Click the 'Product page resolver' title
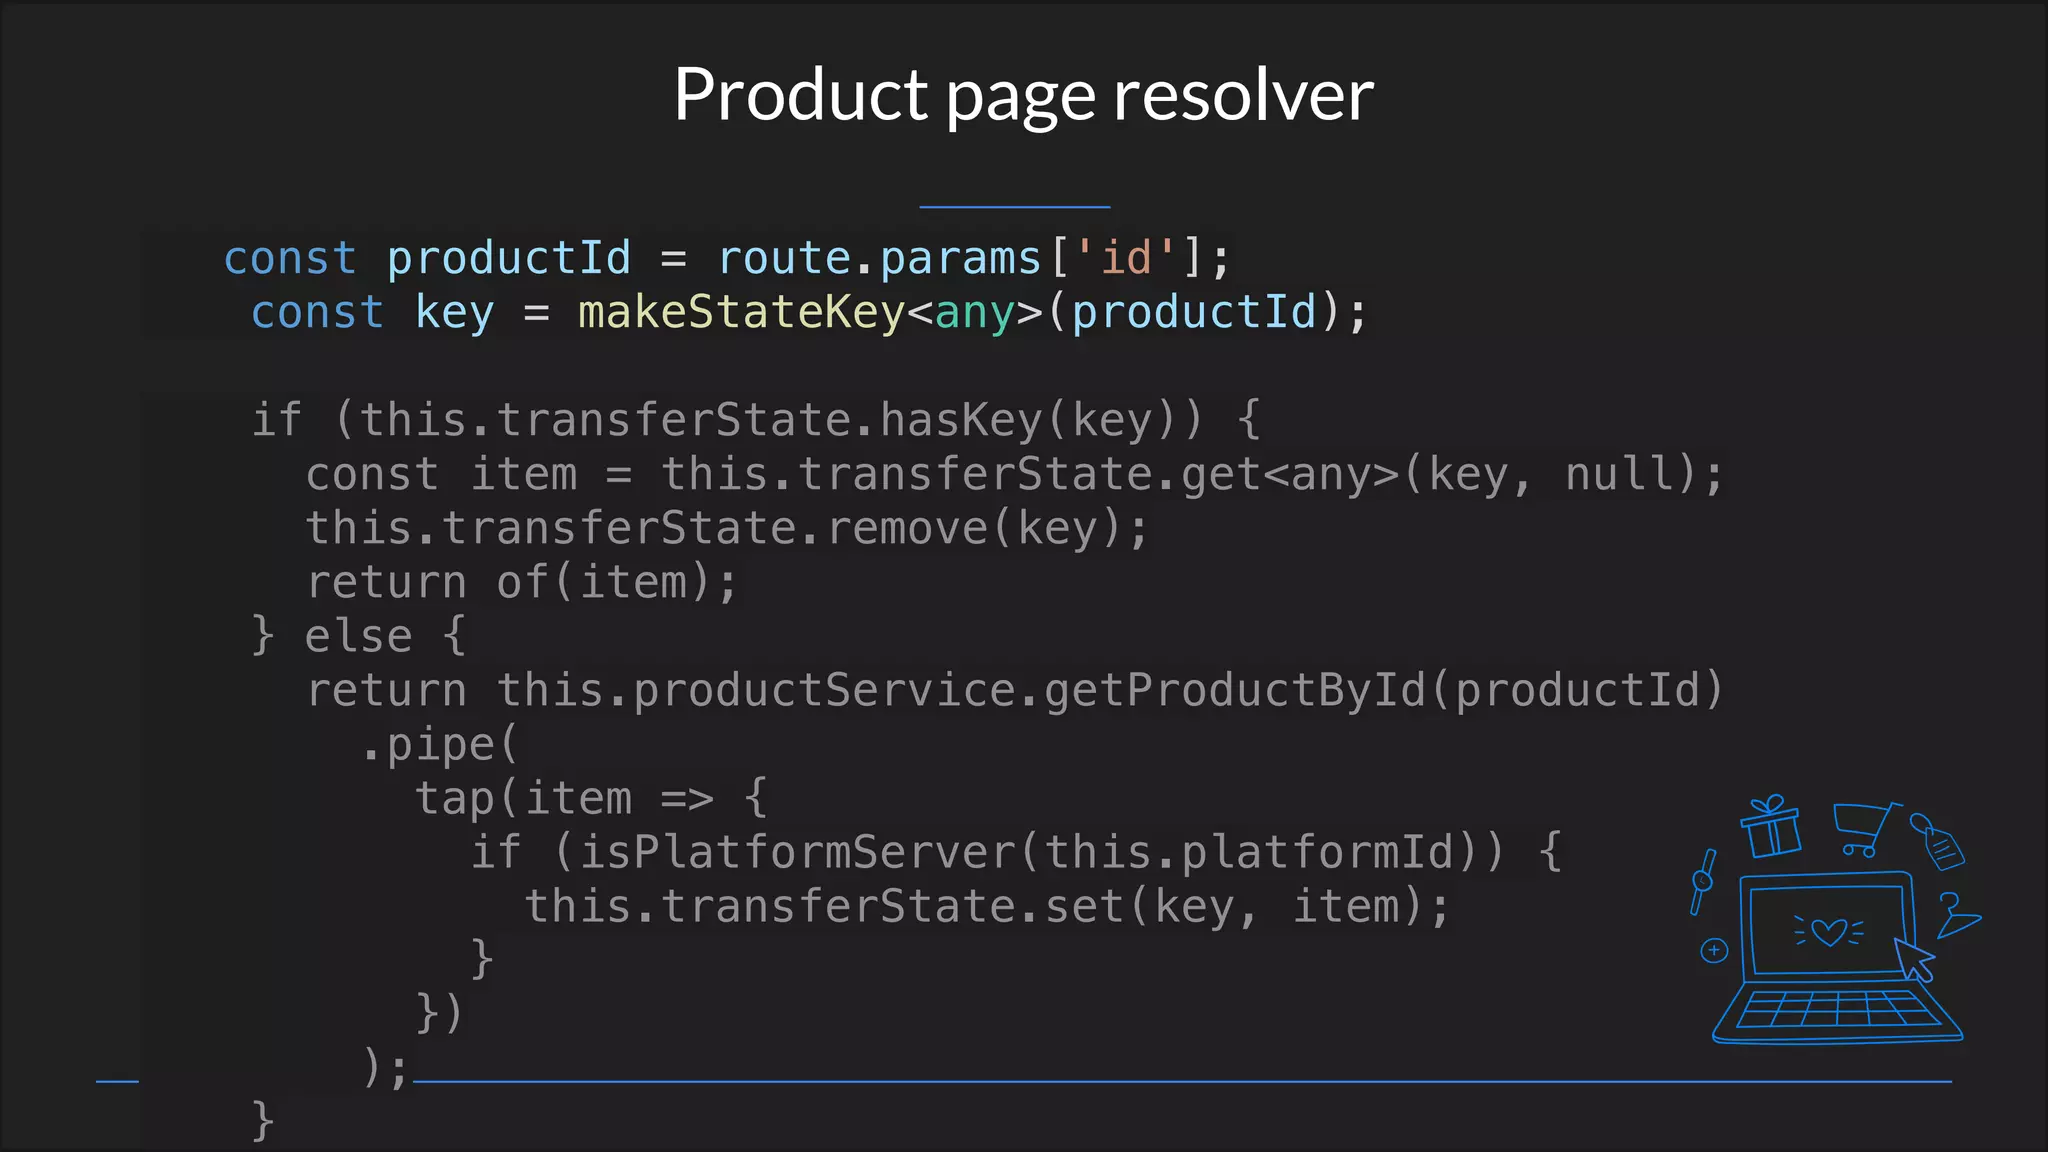2048x1152 pixels. (x=1023, y=94)
